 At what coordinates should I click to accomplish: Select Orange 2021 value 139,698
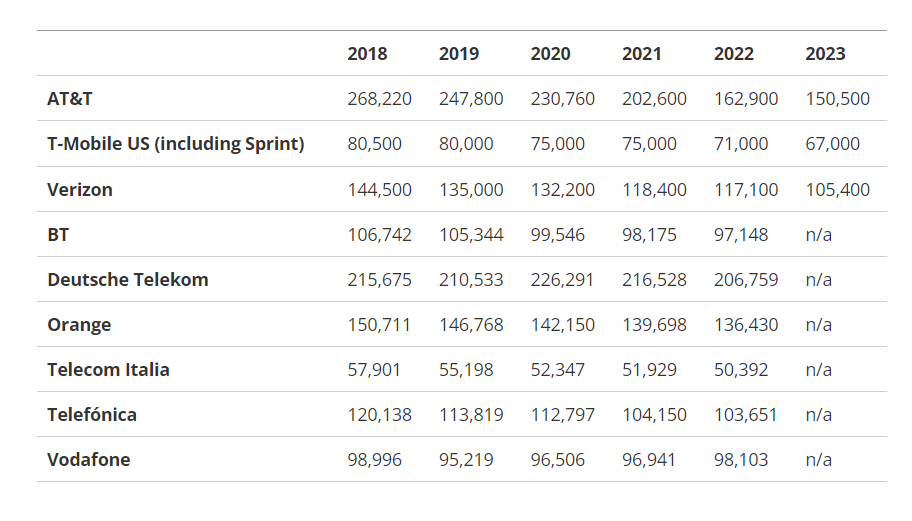point(654,324)
